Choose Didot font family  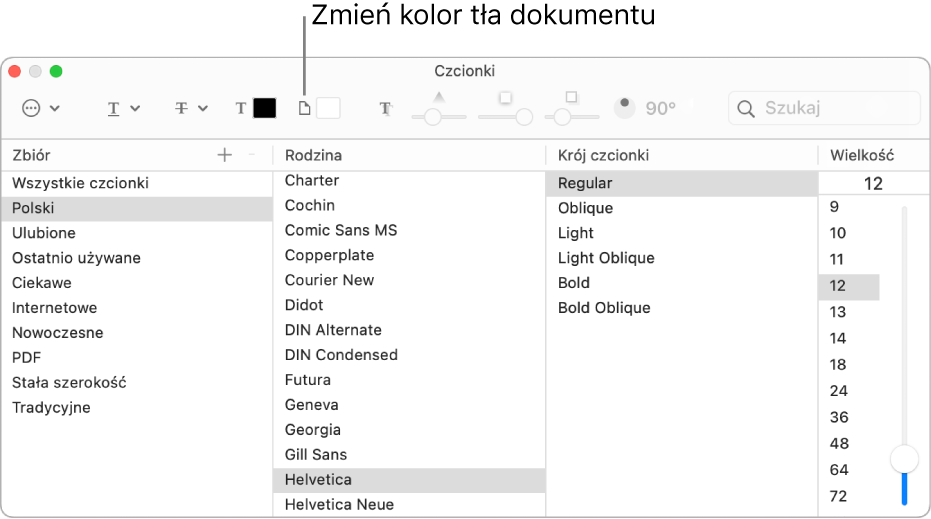409,305
